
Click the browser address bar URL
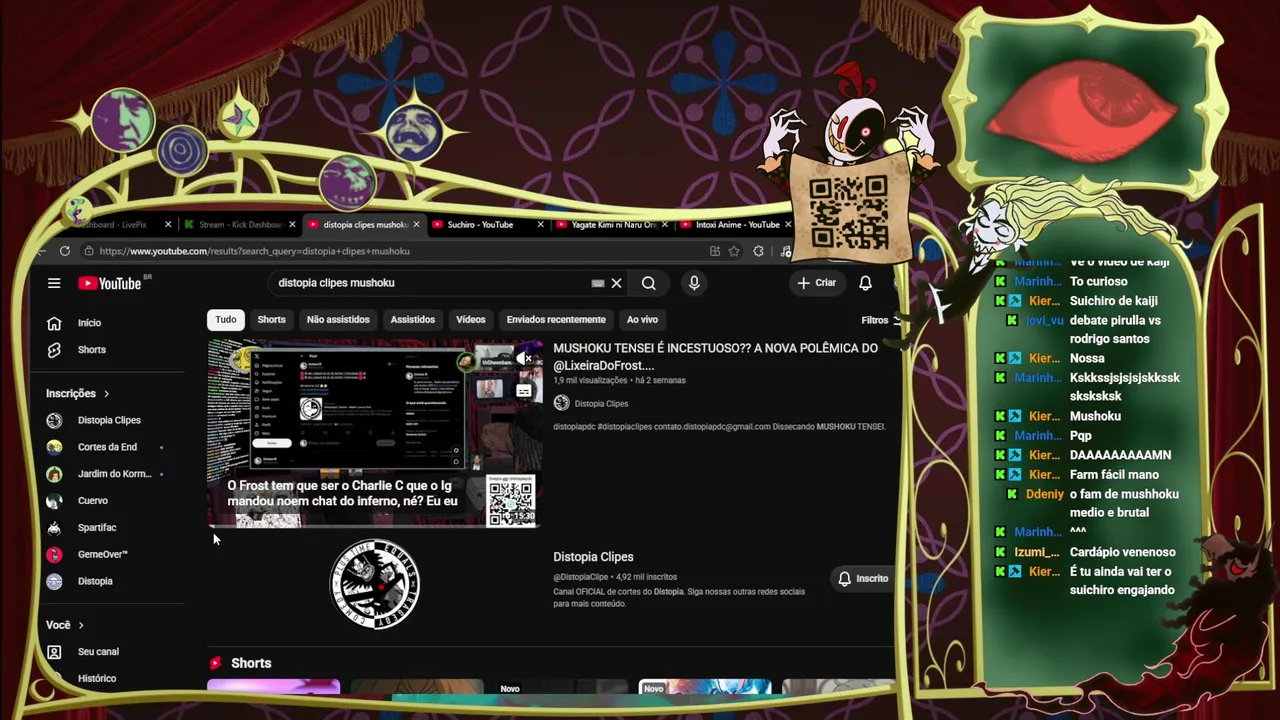[254, 251]
